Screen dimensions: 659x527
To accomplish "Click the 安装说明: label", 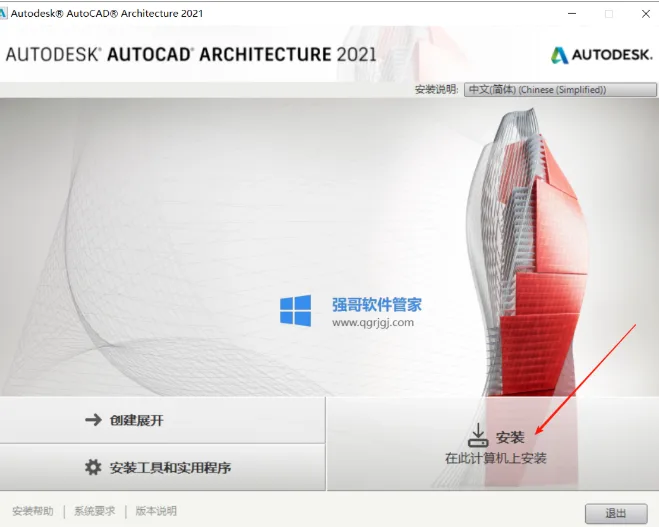I will coord(436,90).
